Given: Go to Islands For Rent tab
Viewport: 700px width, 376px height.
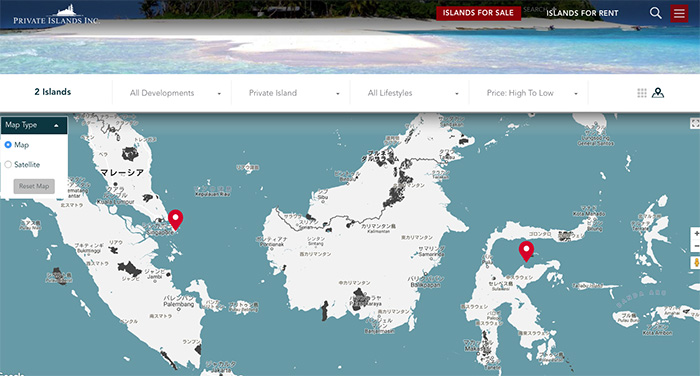Looking at the screenshot, I should point(582,13).
